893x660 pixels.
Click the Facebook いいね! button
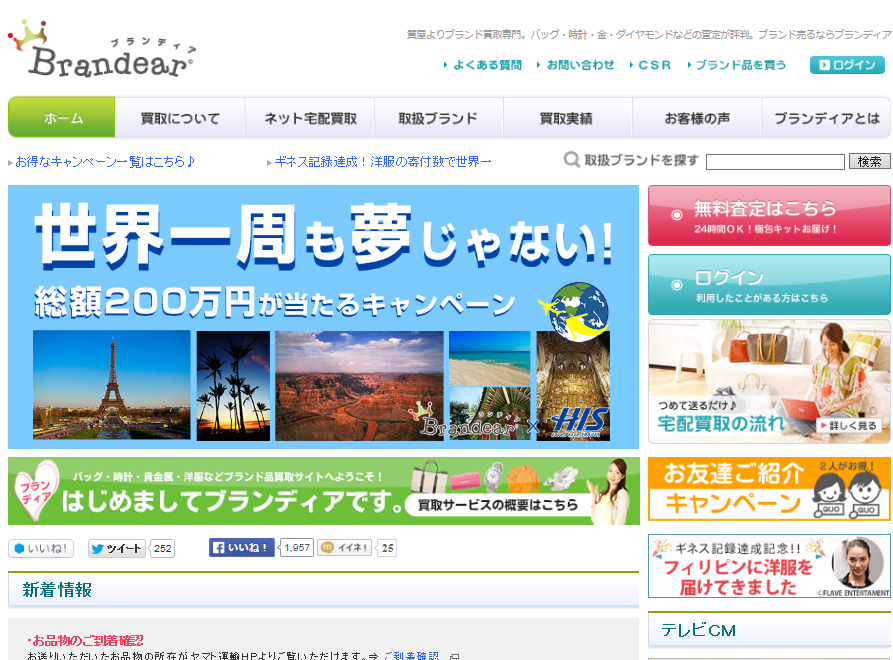click(x=241, y=548)
